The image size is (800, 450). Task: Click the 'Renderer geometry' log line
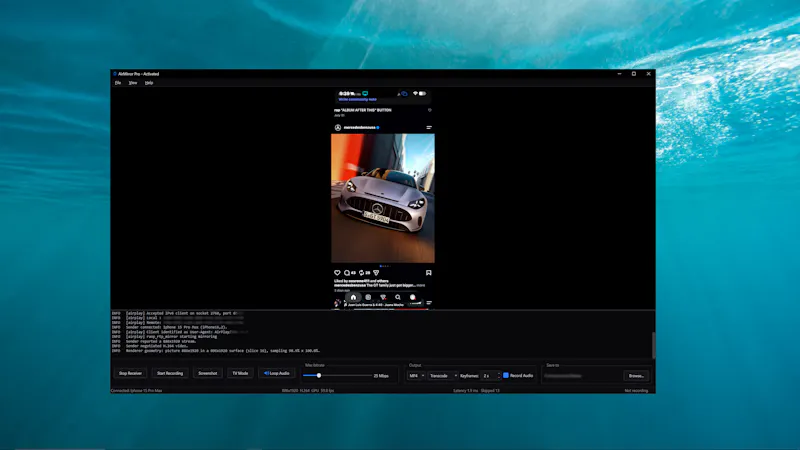(223, 351)
